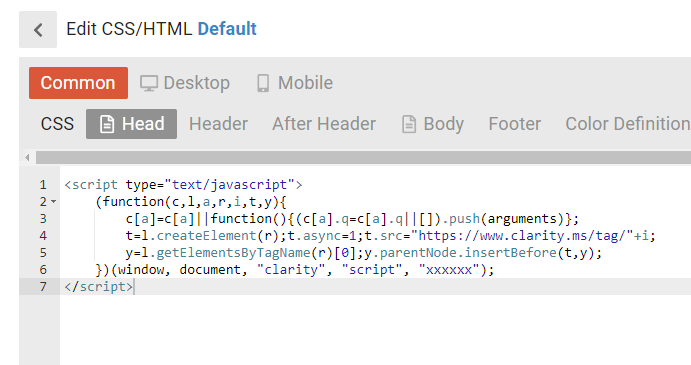Open the CSS section tab
This screenshot has width=691, height=365.
tap(57, 124)
